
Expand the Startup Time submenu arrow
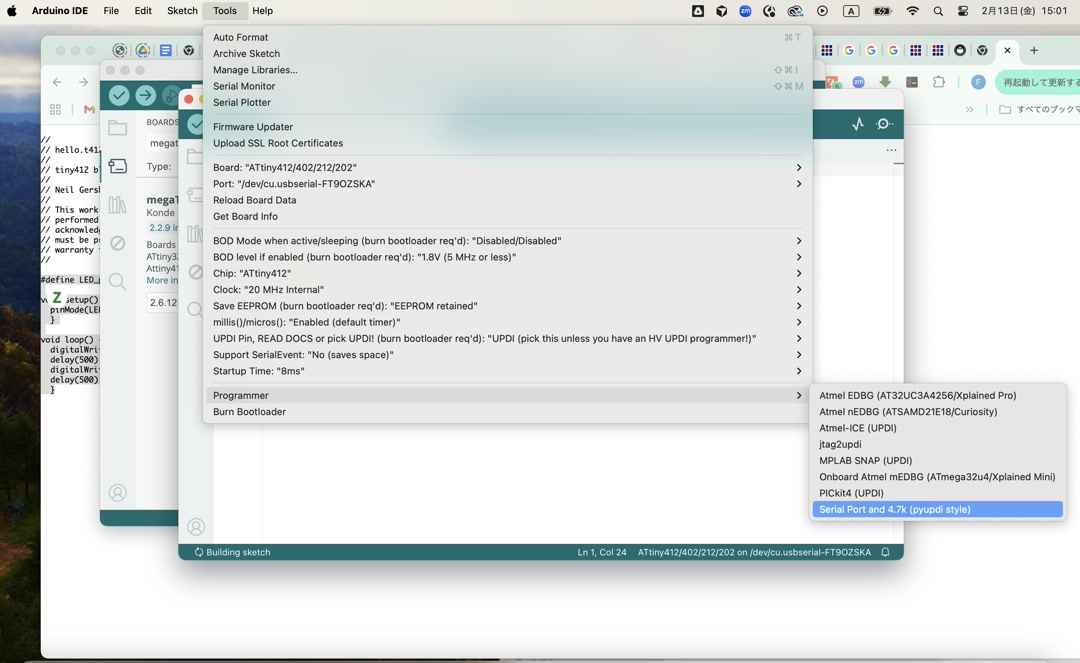799,371
